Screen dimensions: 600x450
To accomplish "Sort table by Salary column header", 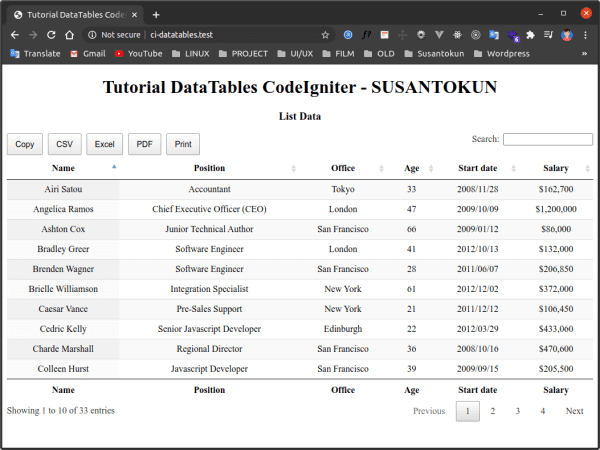I will point(556,168).
